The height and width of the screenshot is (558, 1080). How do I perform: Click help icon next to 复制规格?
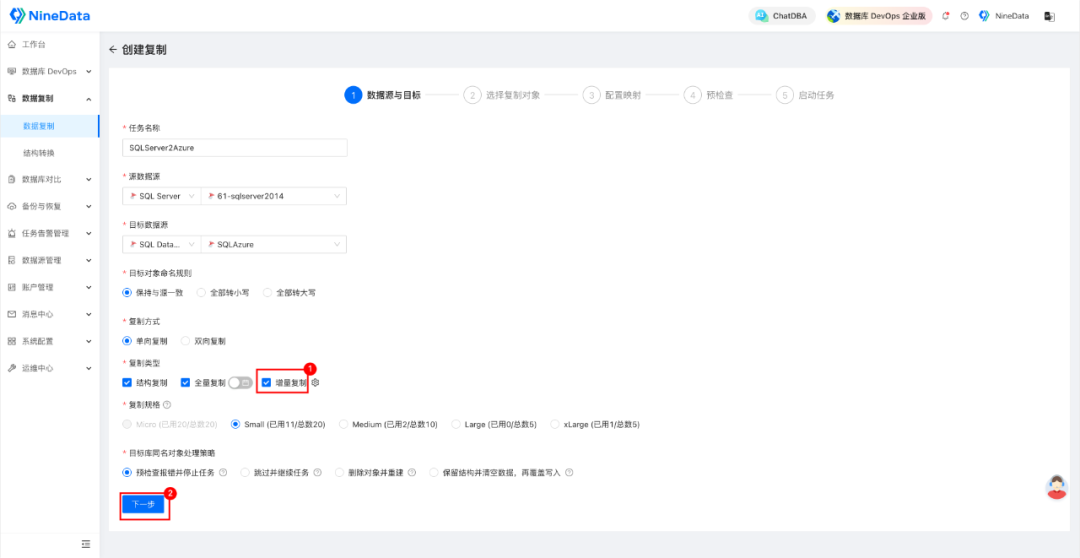[x=167, y=405]
